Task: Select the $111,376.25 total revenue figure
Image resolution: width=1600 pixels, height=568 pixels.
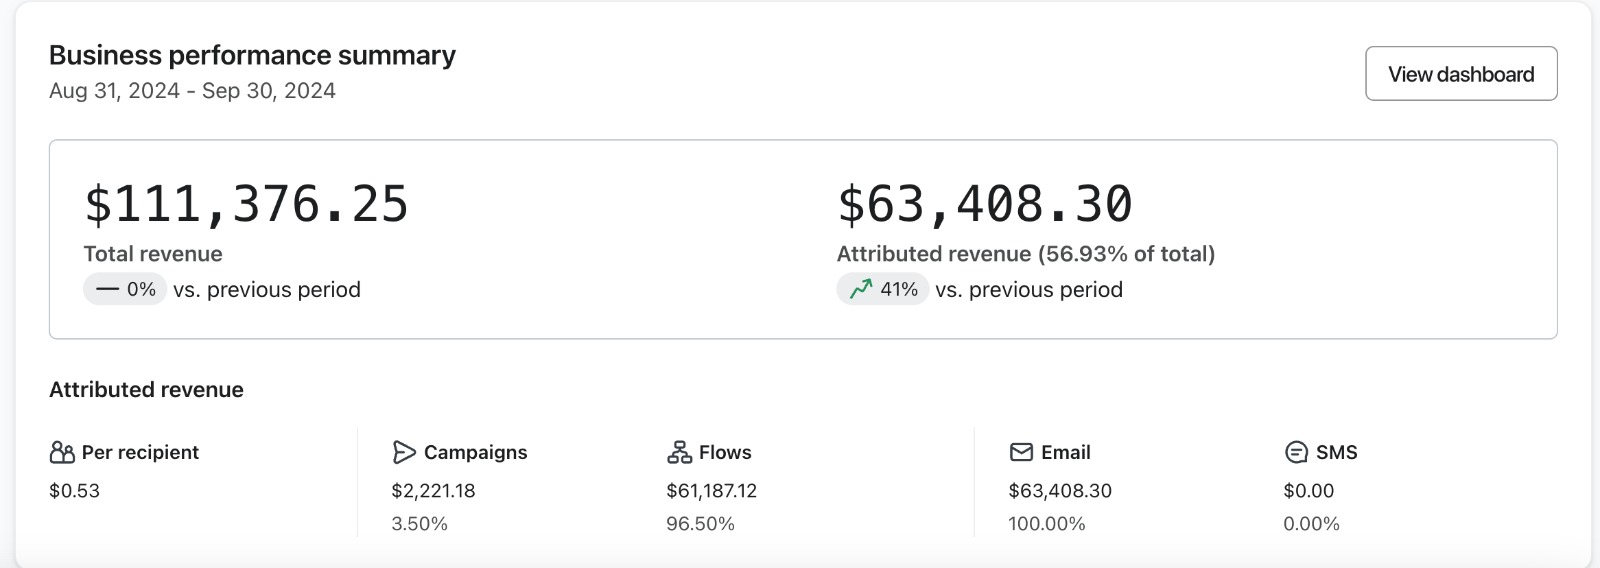Action: coord(246,204)
